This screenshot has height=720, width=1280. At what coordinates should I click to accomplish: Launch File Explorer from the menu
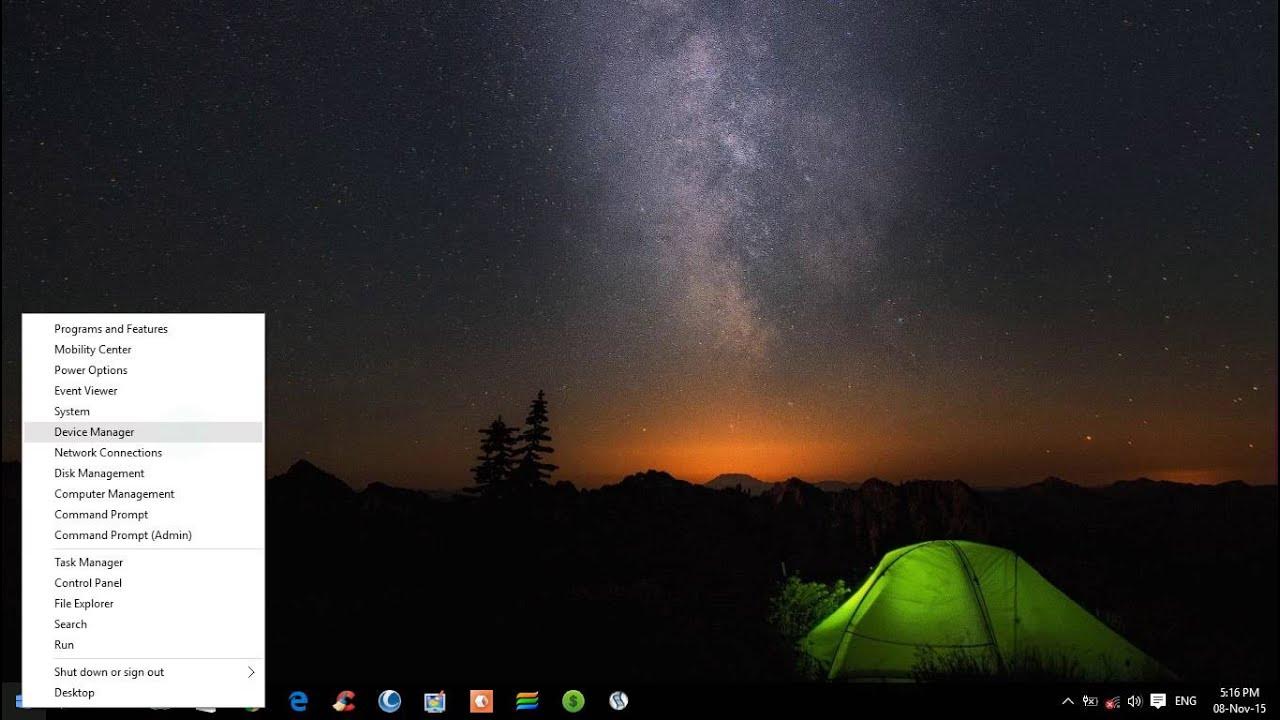click(x=143, y=604)
